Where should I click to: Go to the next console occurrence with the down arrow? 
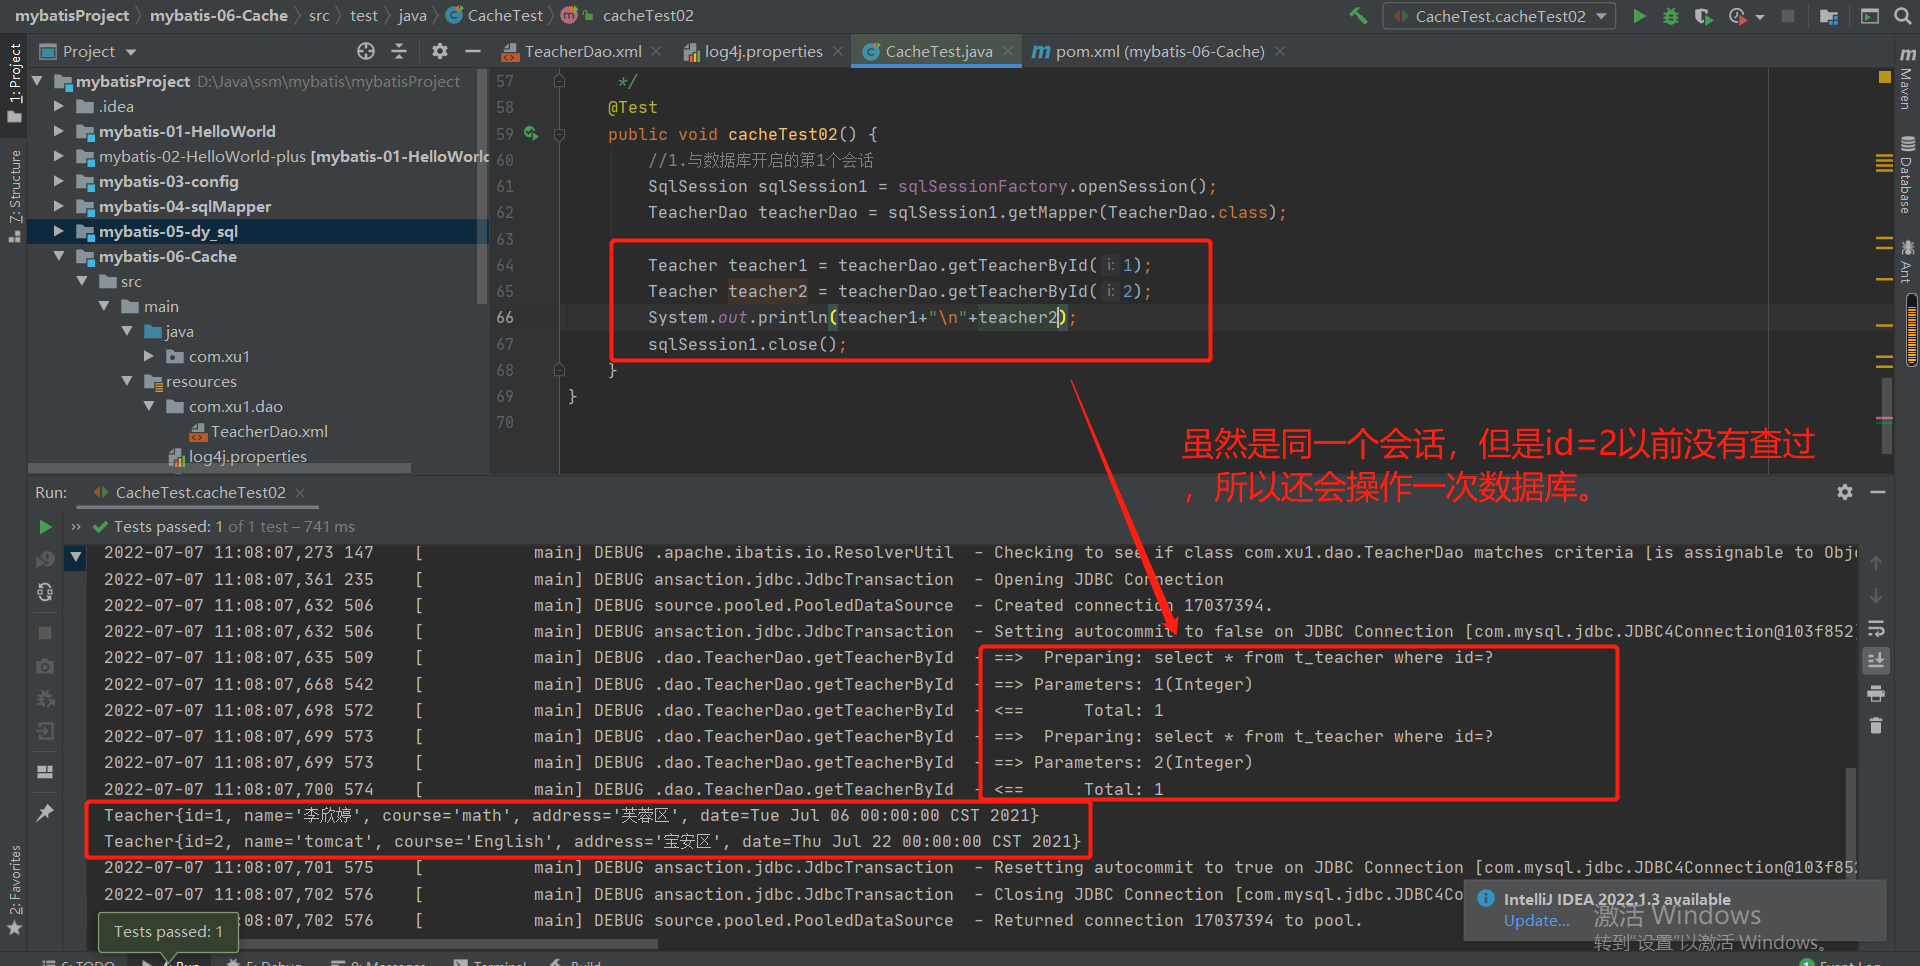click(x=1876, y=596)
